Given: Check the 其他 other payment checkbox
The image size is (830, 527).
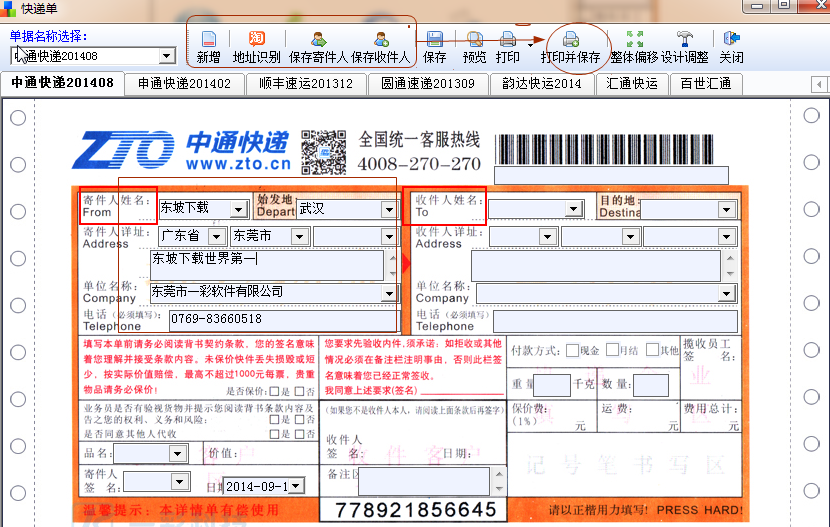Looking at the screenshot, I should pos(651,351).
